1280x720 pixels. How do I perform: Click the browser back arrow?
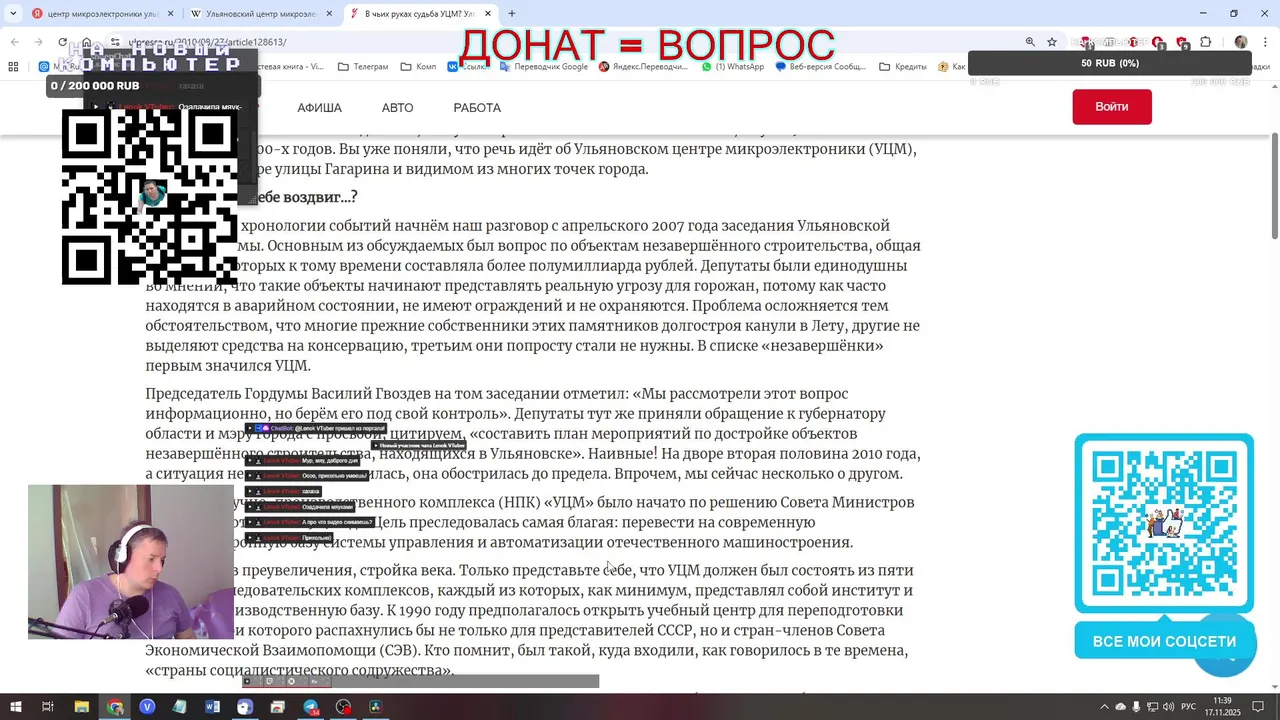pos(15,42)
